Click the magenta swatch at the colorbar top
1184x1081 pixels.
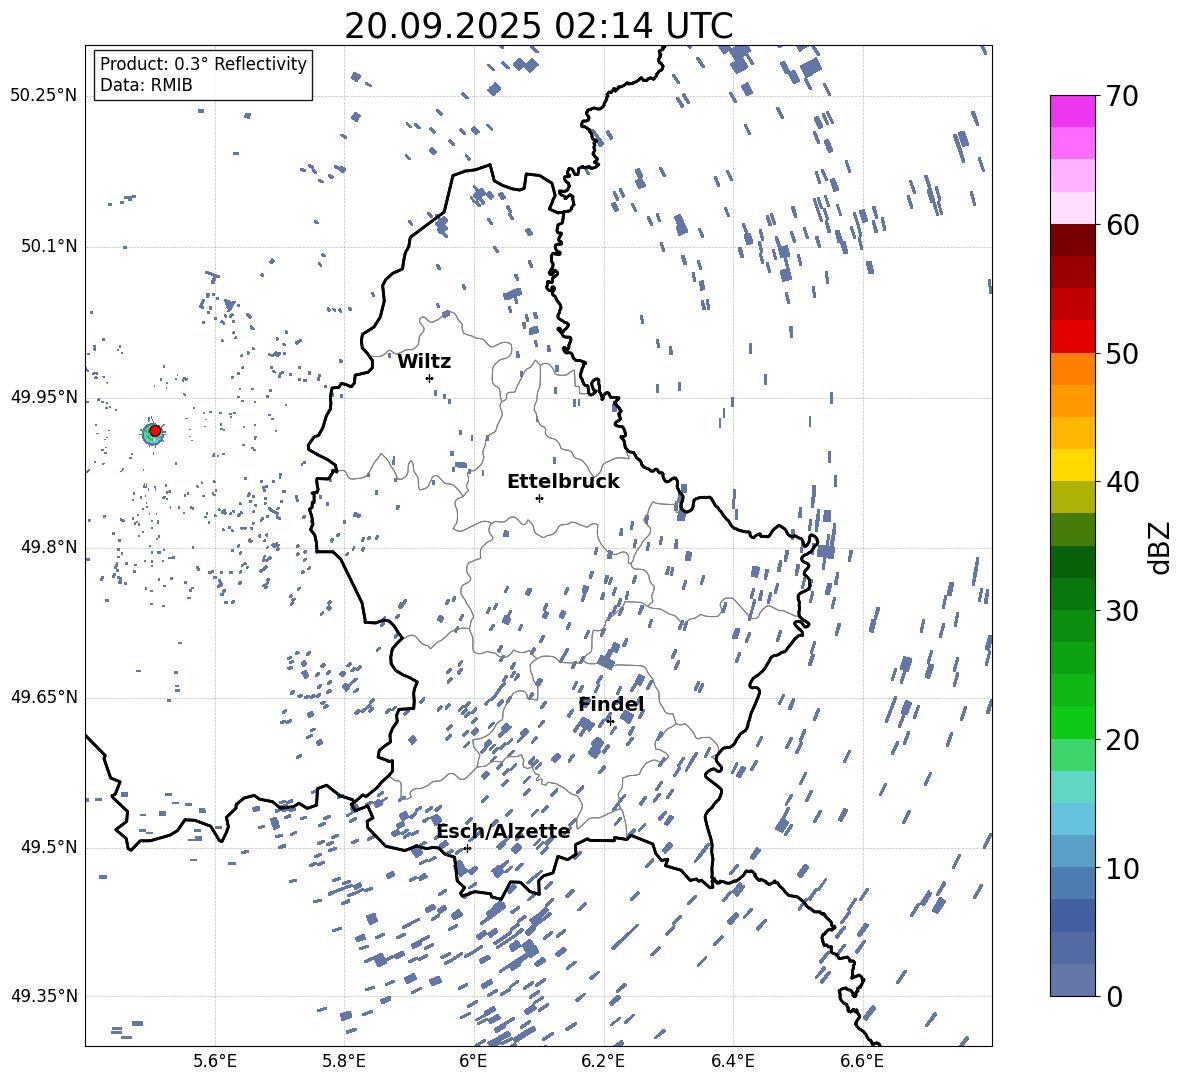[1072, 111]
